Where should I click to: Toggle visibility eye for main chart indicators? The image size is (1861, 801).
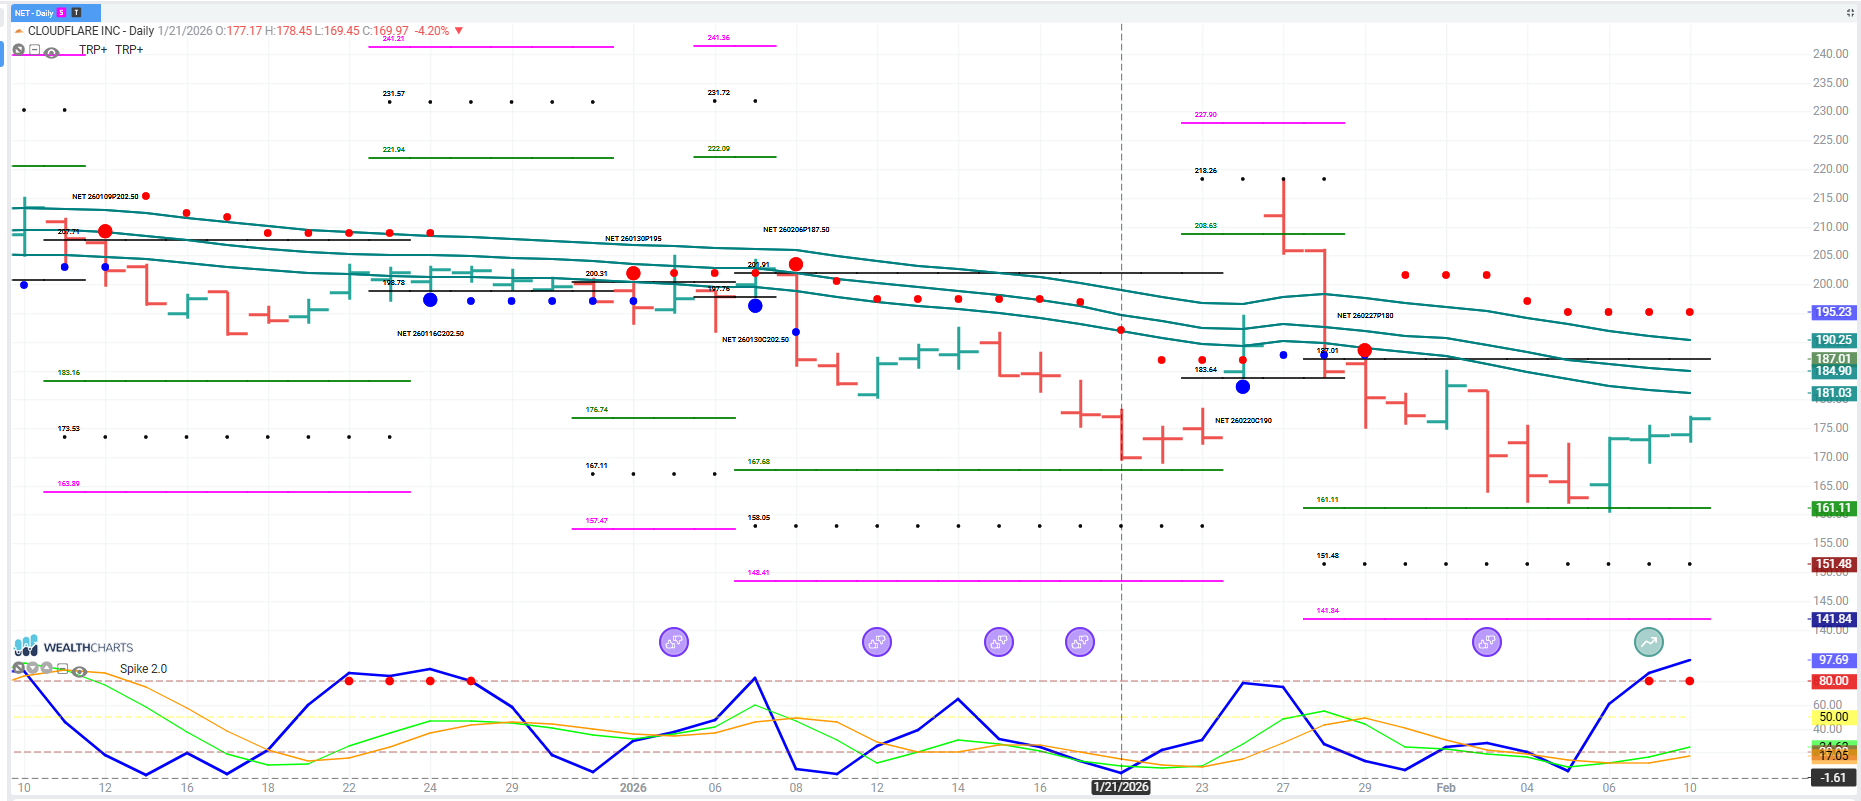pos(51,52)
